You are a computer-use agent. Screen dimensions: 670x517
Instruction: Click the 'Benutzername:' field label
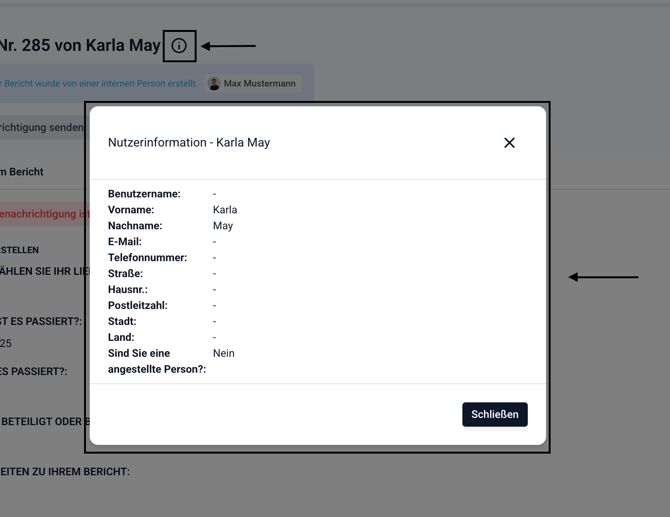[x=144, y=194]
